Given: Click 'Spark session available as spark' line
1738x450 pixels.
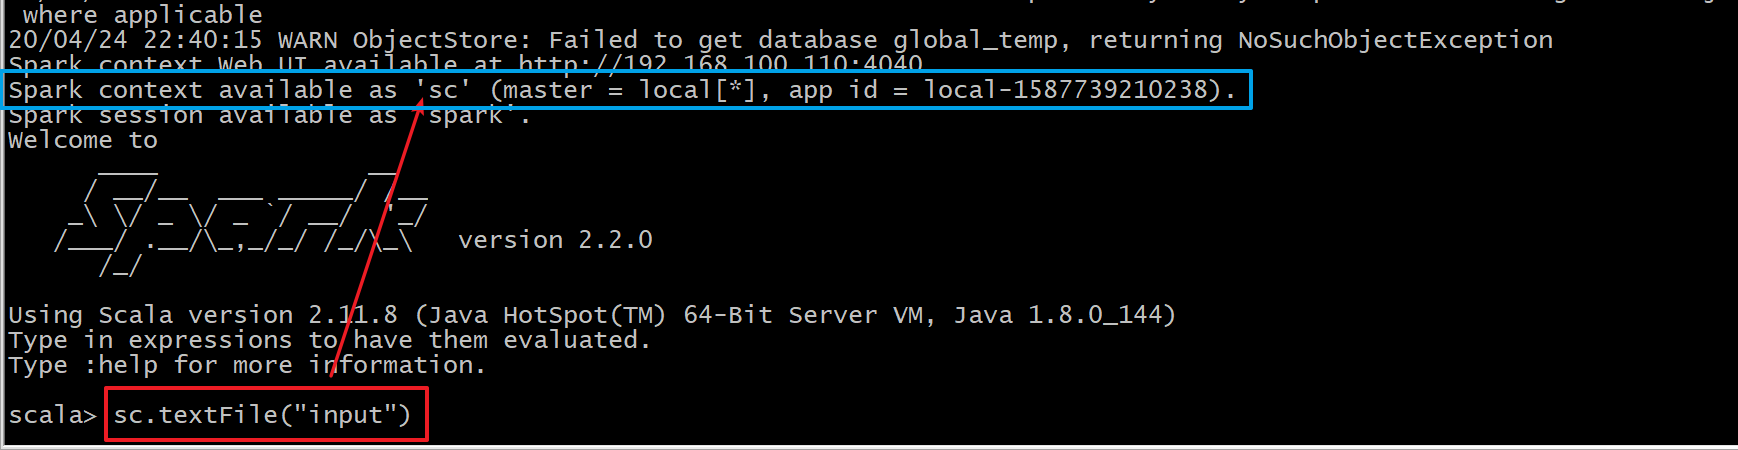Looking at the screenshot, I should (x=269, y=116).
